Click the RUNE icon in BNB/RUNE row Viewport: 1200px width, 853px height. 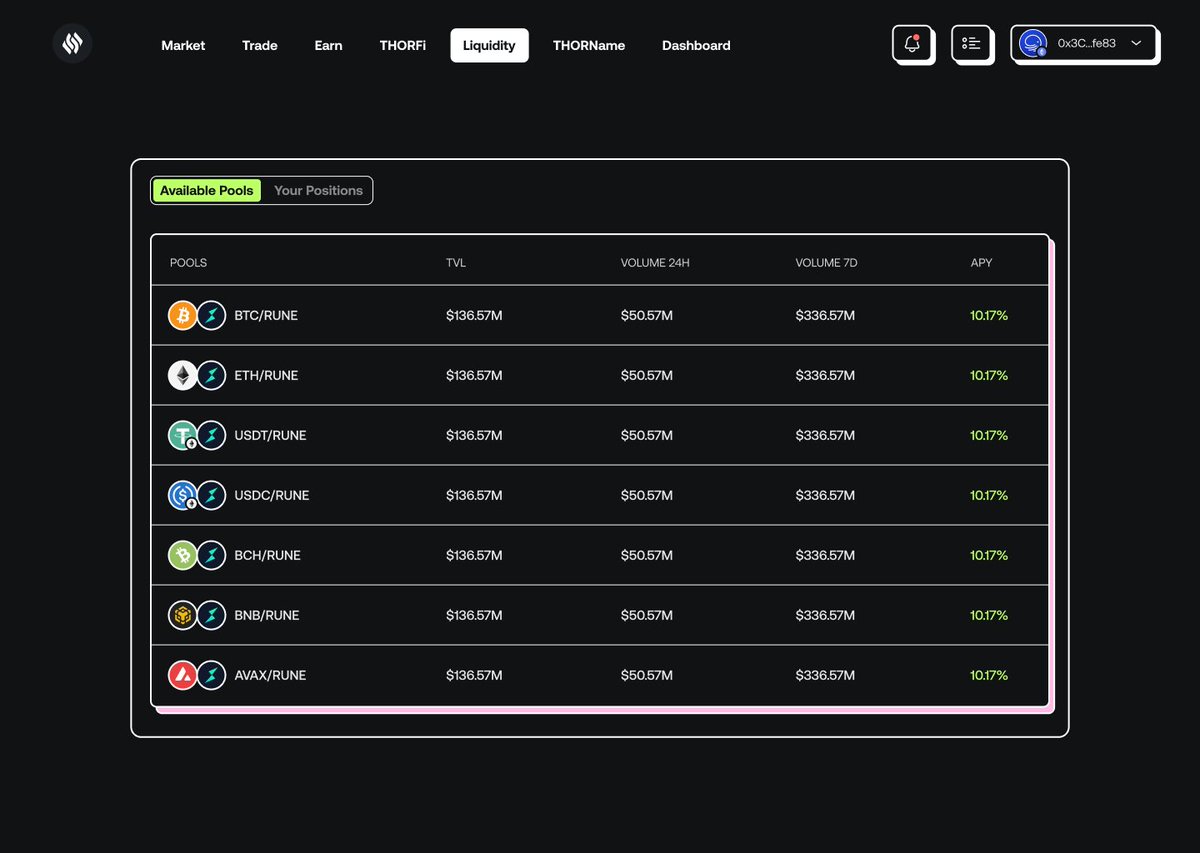coord(211,615)
